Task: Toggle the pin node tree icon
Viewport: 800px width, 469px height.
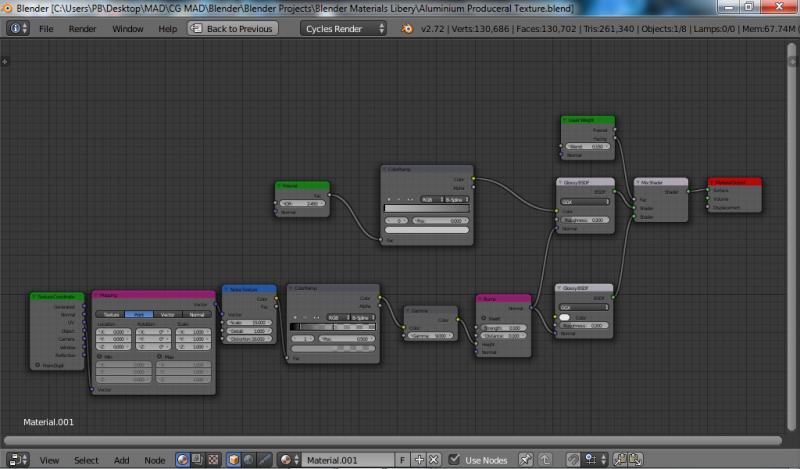Action: pos(525,460)
